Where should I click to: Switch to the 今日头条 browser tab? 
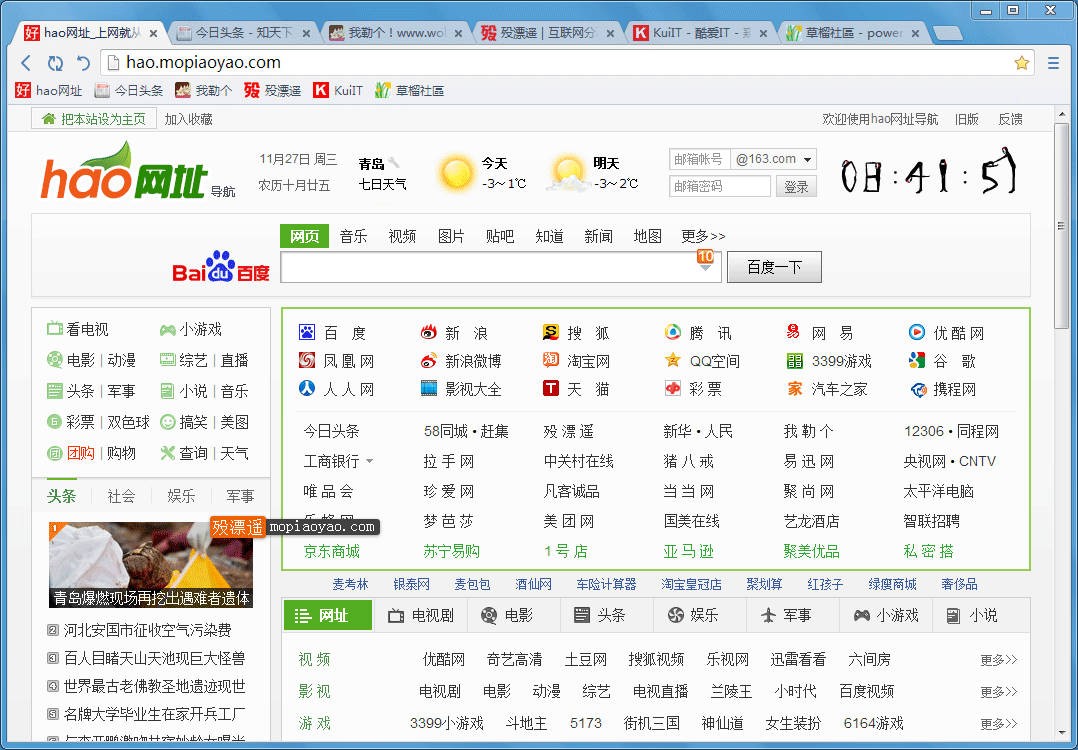(242, 32)
